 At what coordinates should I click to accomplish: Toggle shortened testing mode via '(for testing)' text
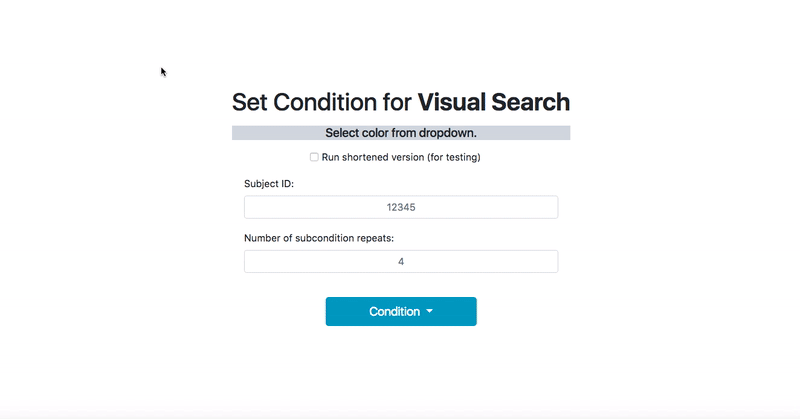pos(454,157)
